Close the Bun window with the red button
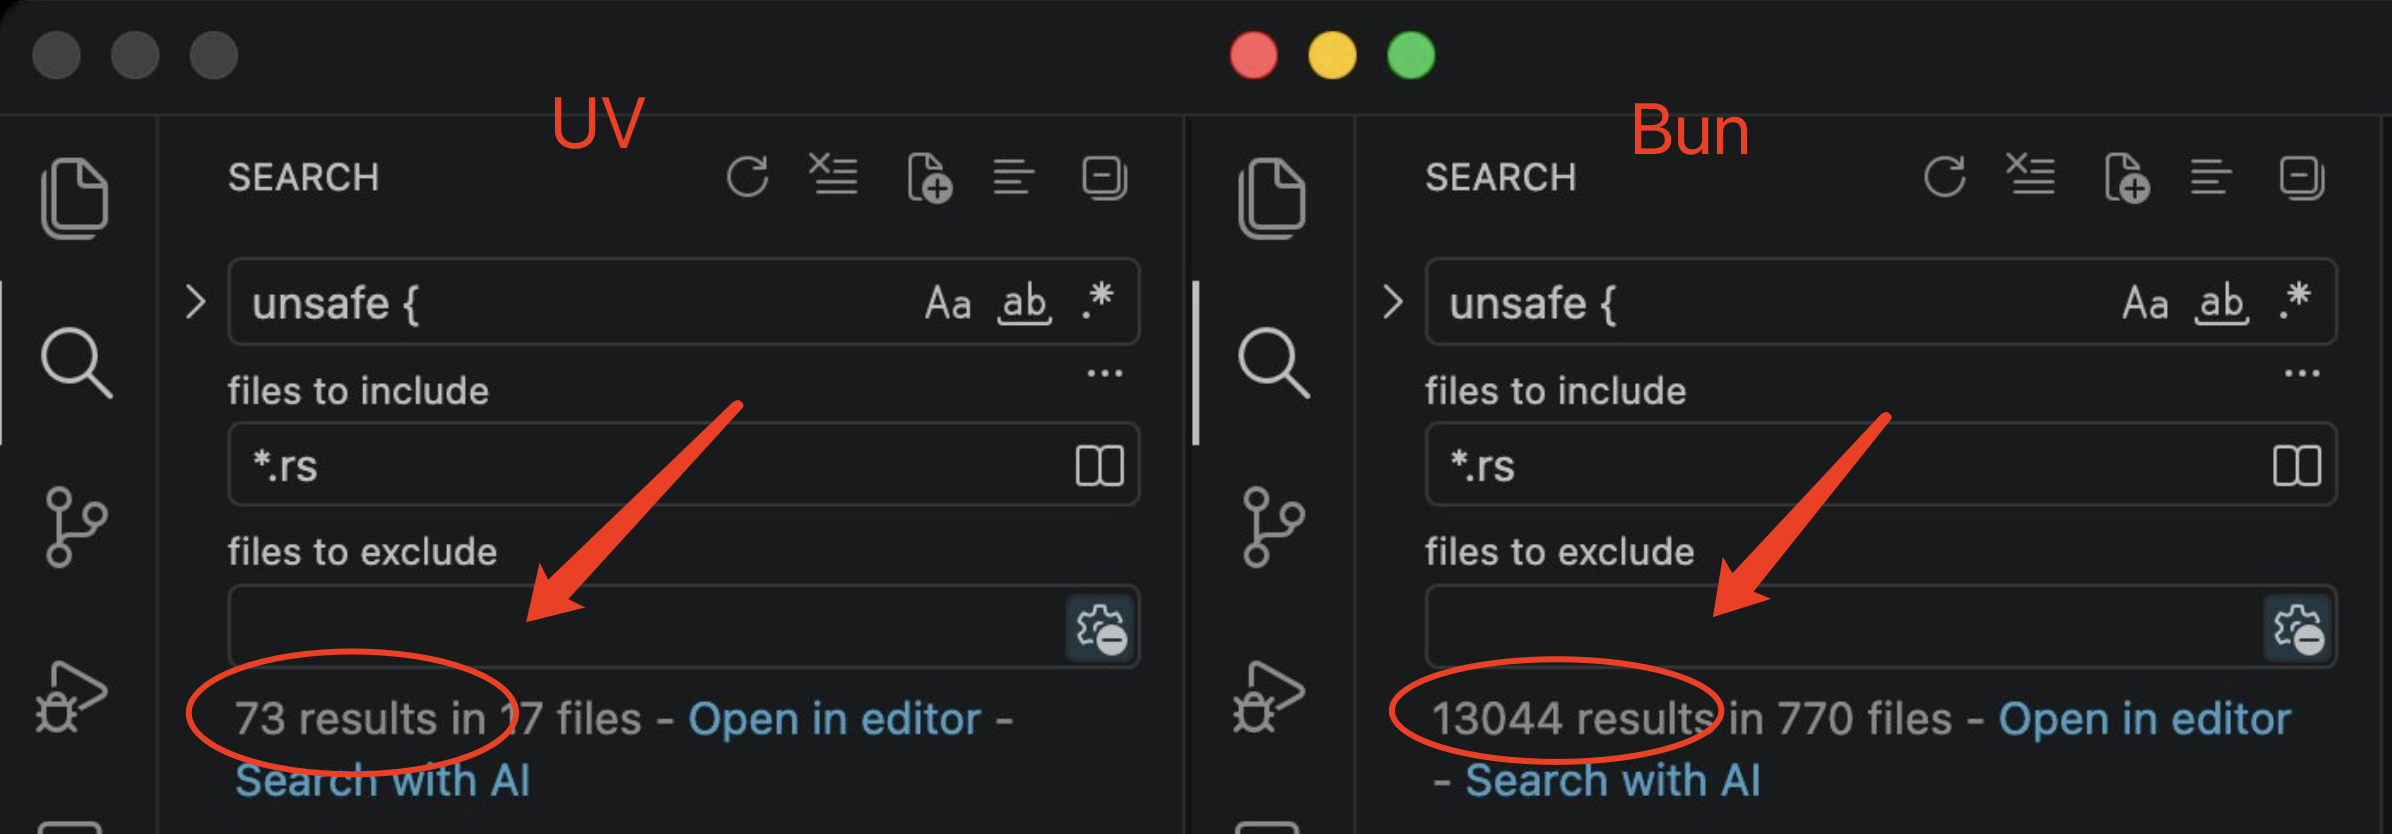Screen dimensions: 2392x834 (1253, 55)
